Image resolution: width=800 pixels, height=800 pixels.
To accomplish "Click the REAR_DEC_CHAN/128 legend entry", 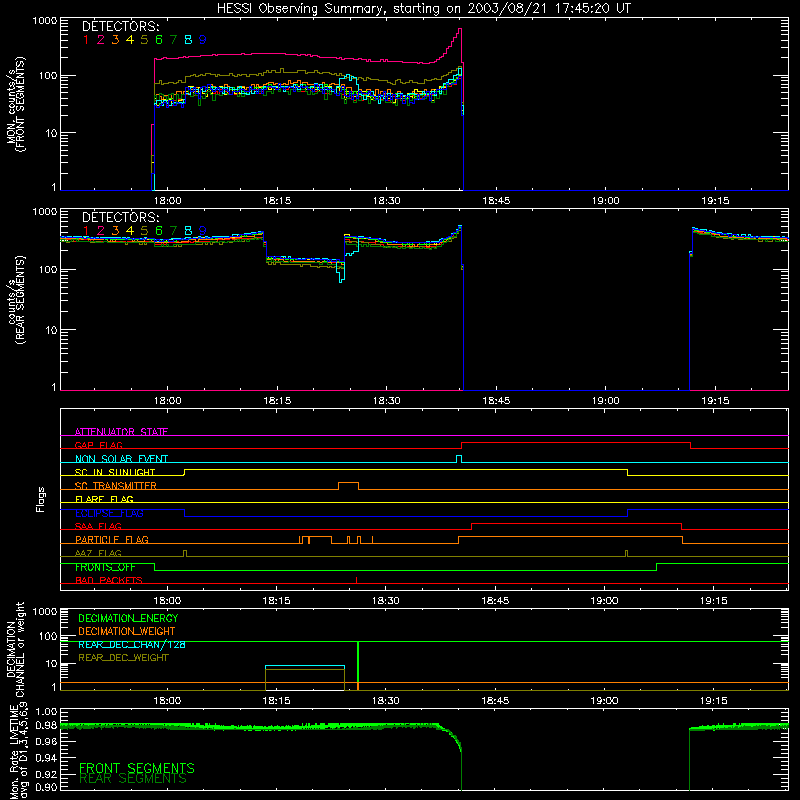I will (x=132, y=645).
